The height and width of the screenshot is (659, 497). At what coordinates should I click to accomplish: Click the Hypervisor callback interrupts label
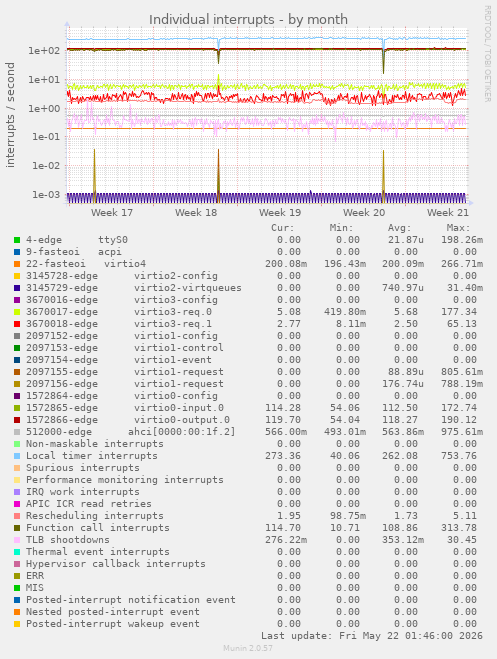tap(116, 564)
